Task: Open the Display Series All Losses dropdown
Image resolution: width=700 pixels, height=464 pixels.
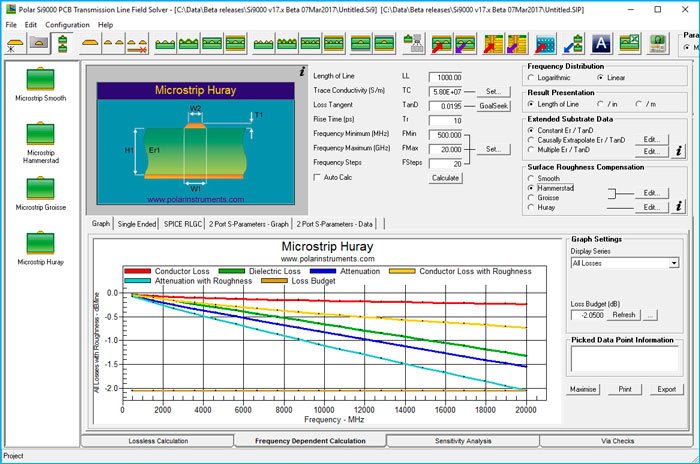Action: 674,263
